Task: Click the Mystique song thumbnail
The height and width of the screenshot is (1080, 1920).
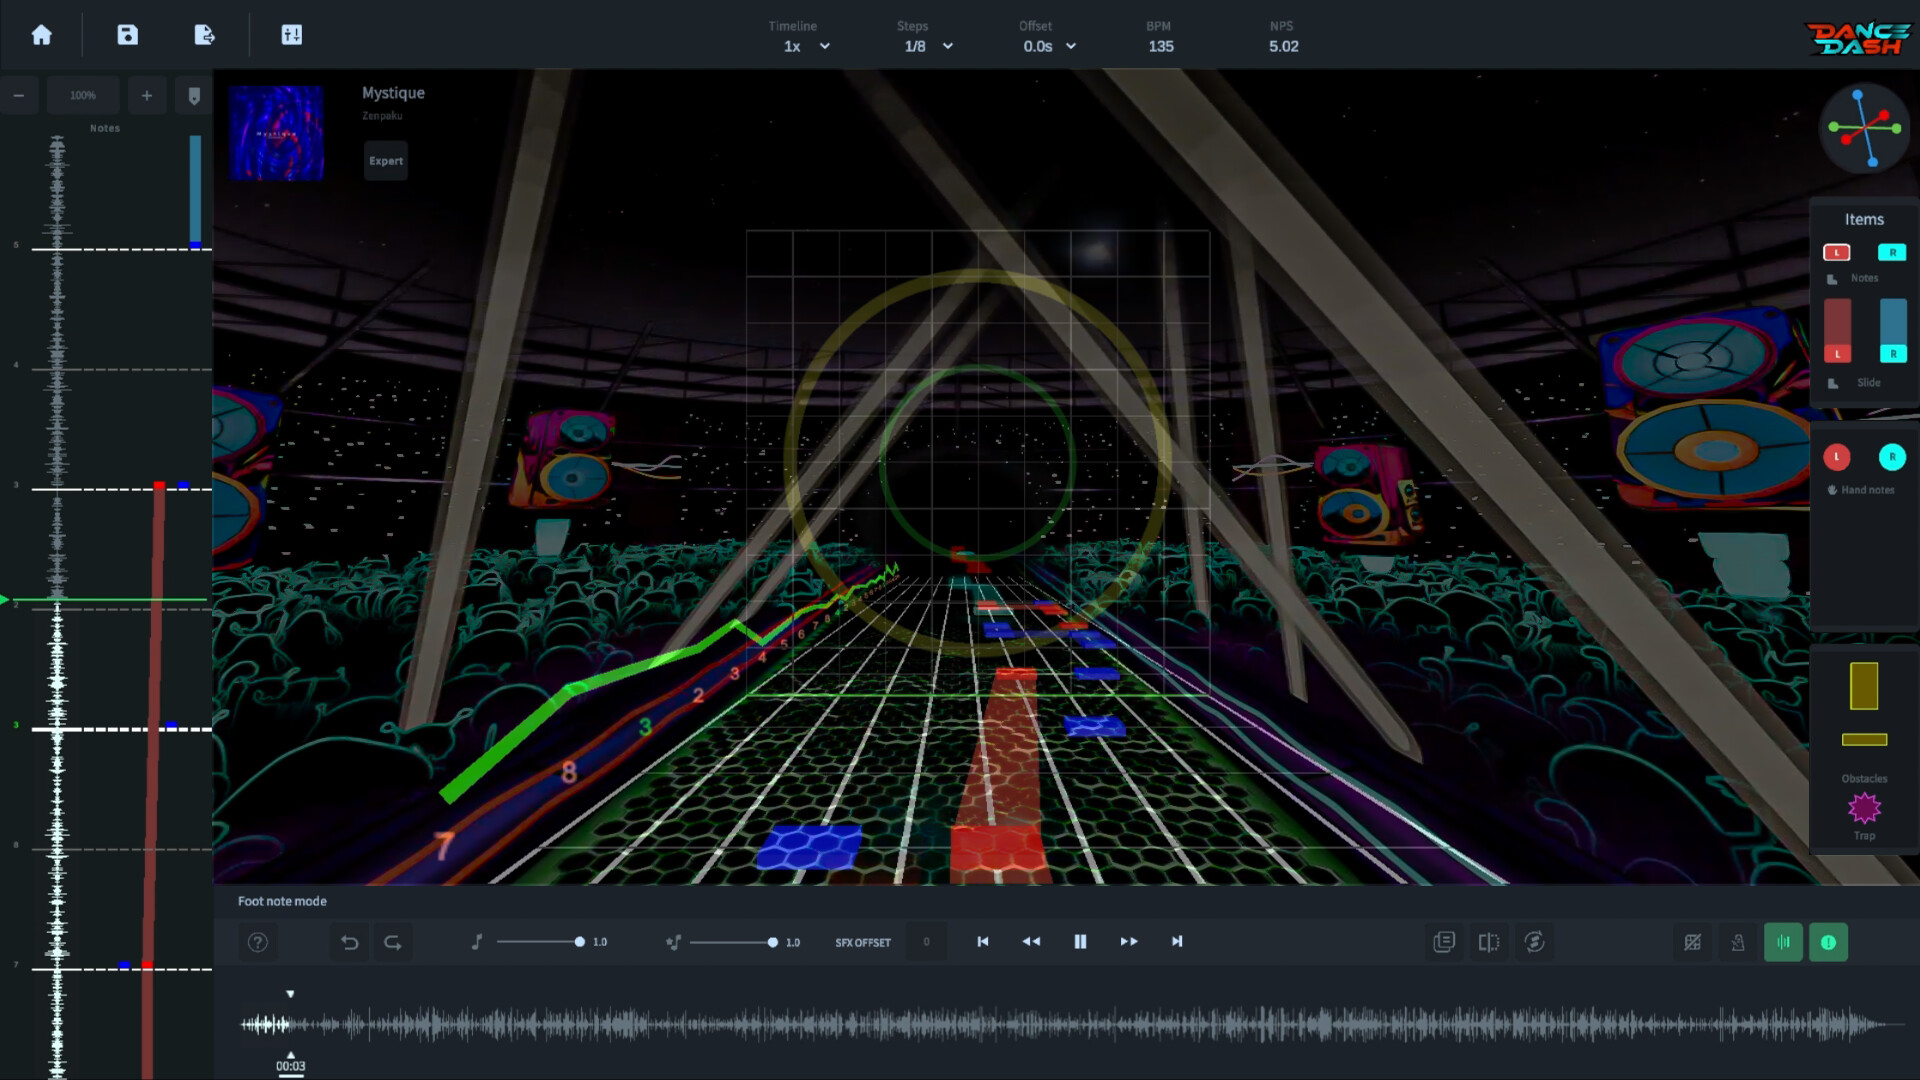Action: (276, 131)
